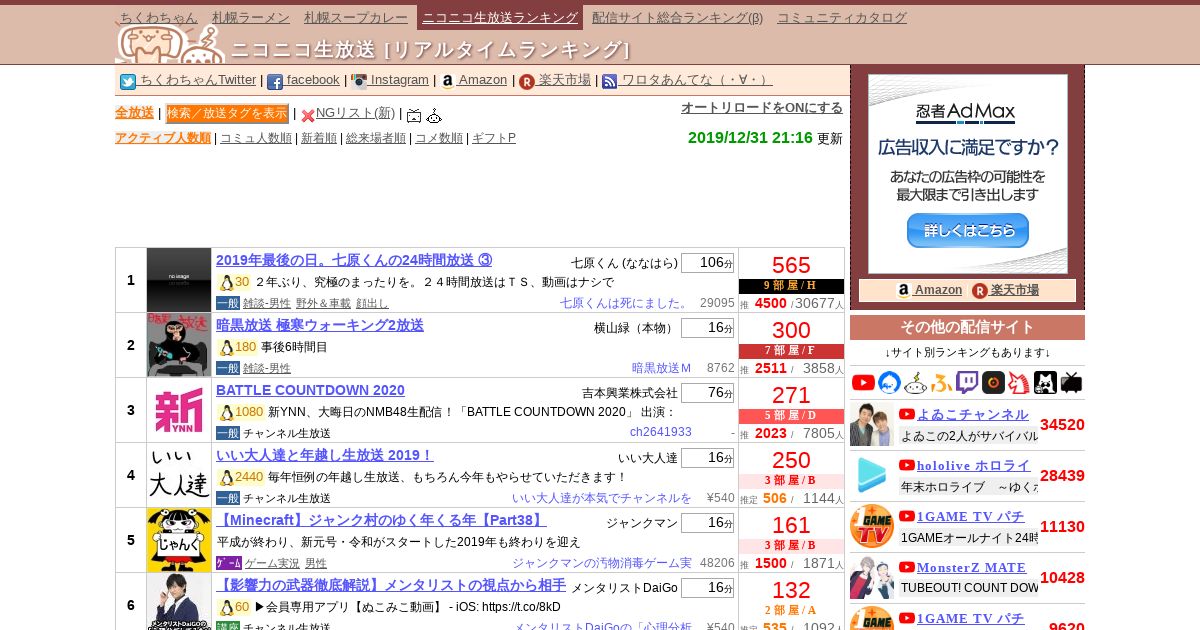The width and height of the screenshot is (1200, 630).
Task: Open いい大人達と年越し生放送 2019 link
Action: coord(325,455)
